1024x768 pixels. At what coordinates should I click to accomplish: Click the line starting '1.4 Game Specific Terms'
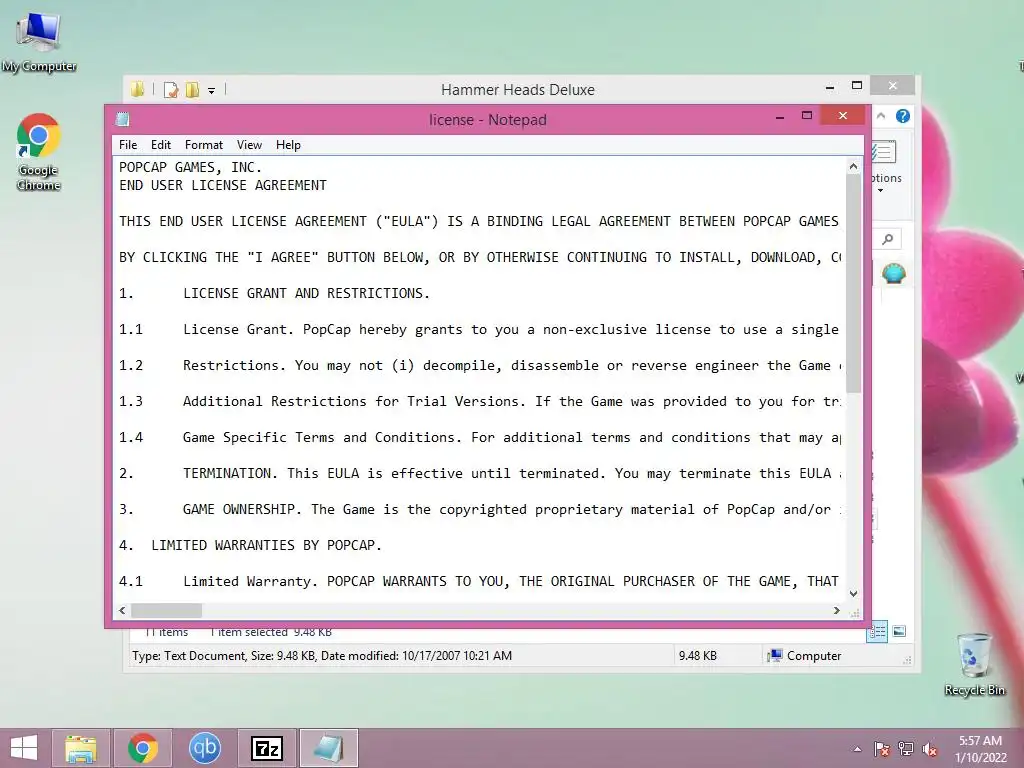click(480, 438)
